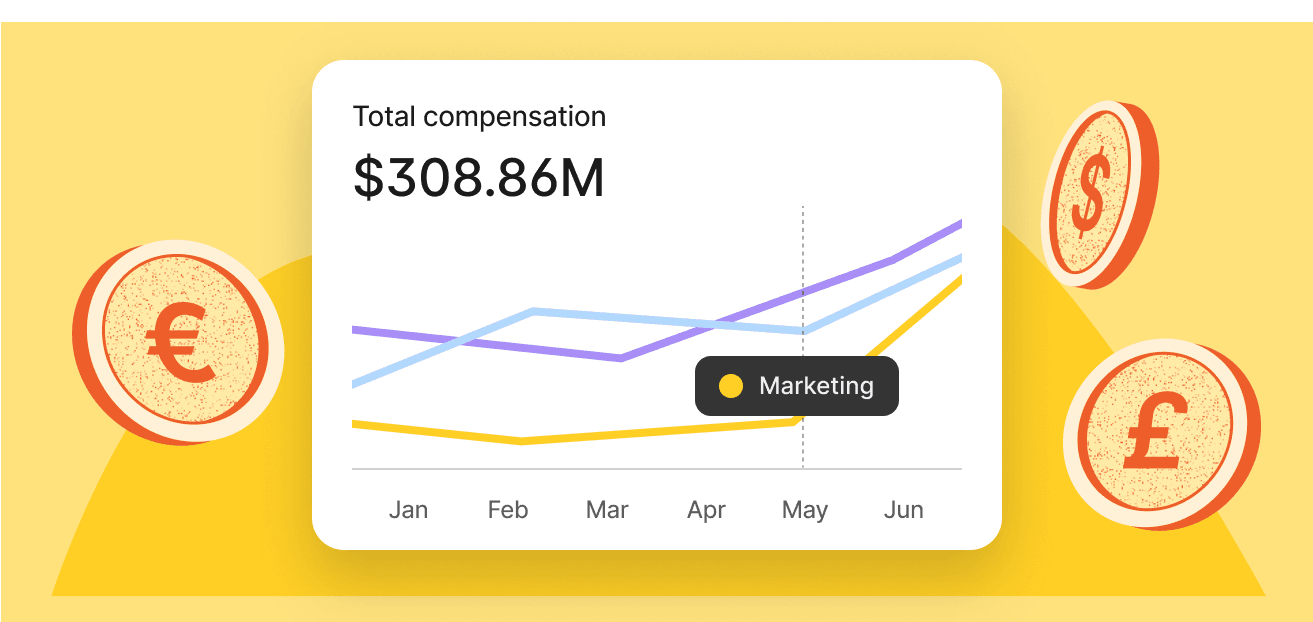This screenshot has height=622, width=1313.
Task: Click the light blue trend line
Action: click(650, 319)
